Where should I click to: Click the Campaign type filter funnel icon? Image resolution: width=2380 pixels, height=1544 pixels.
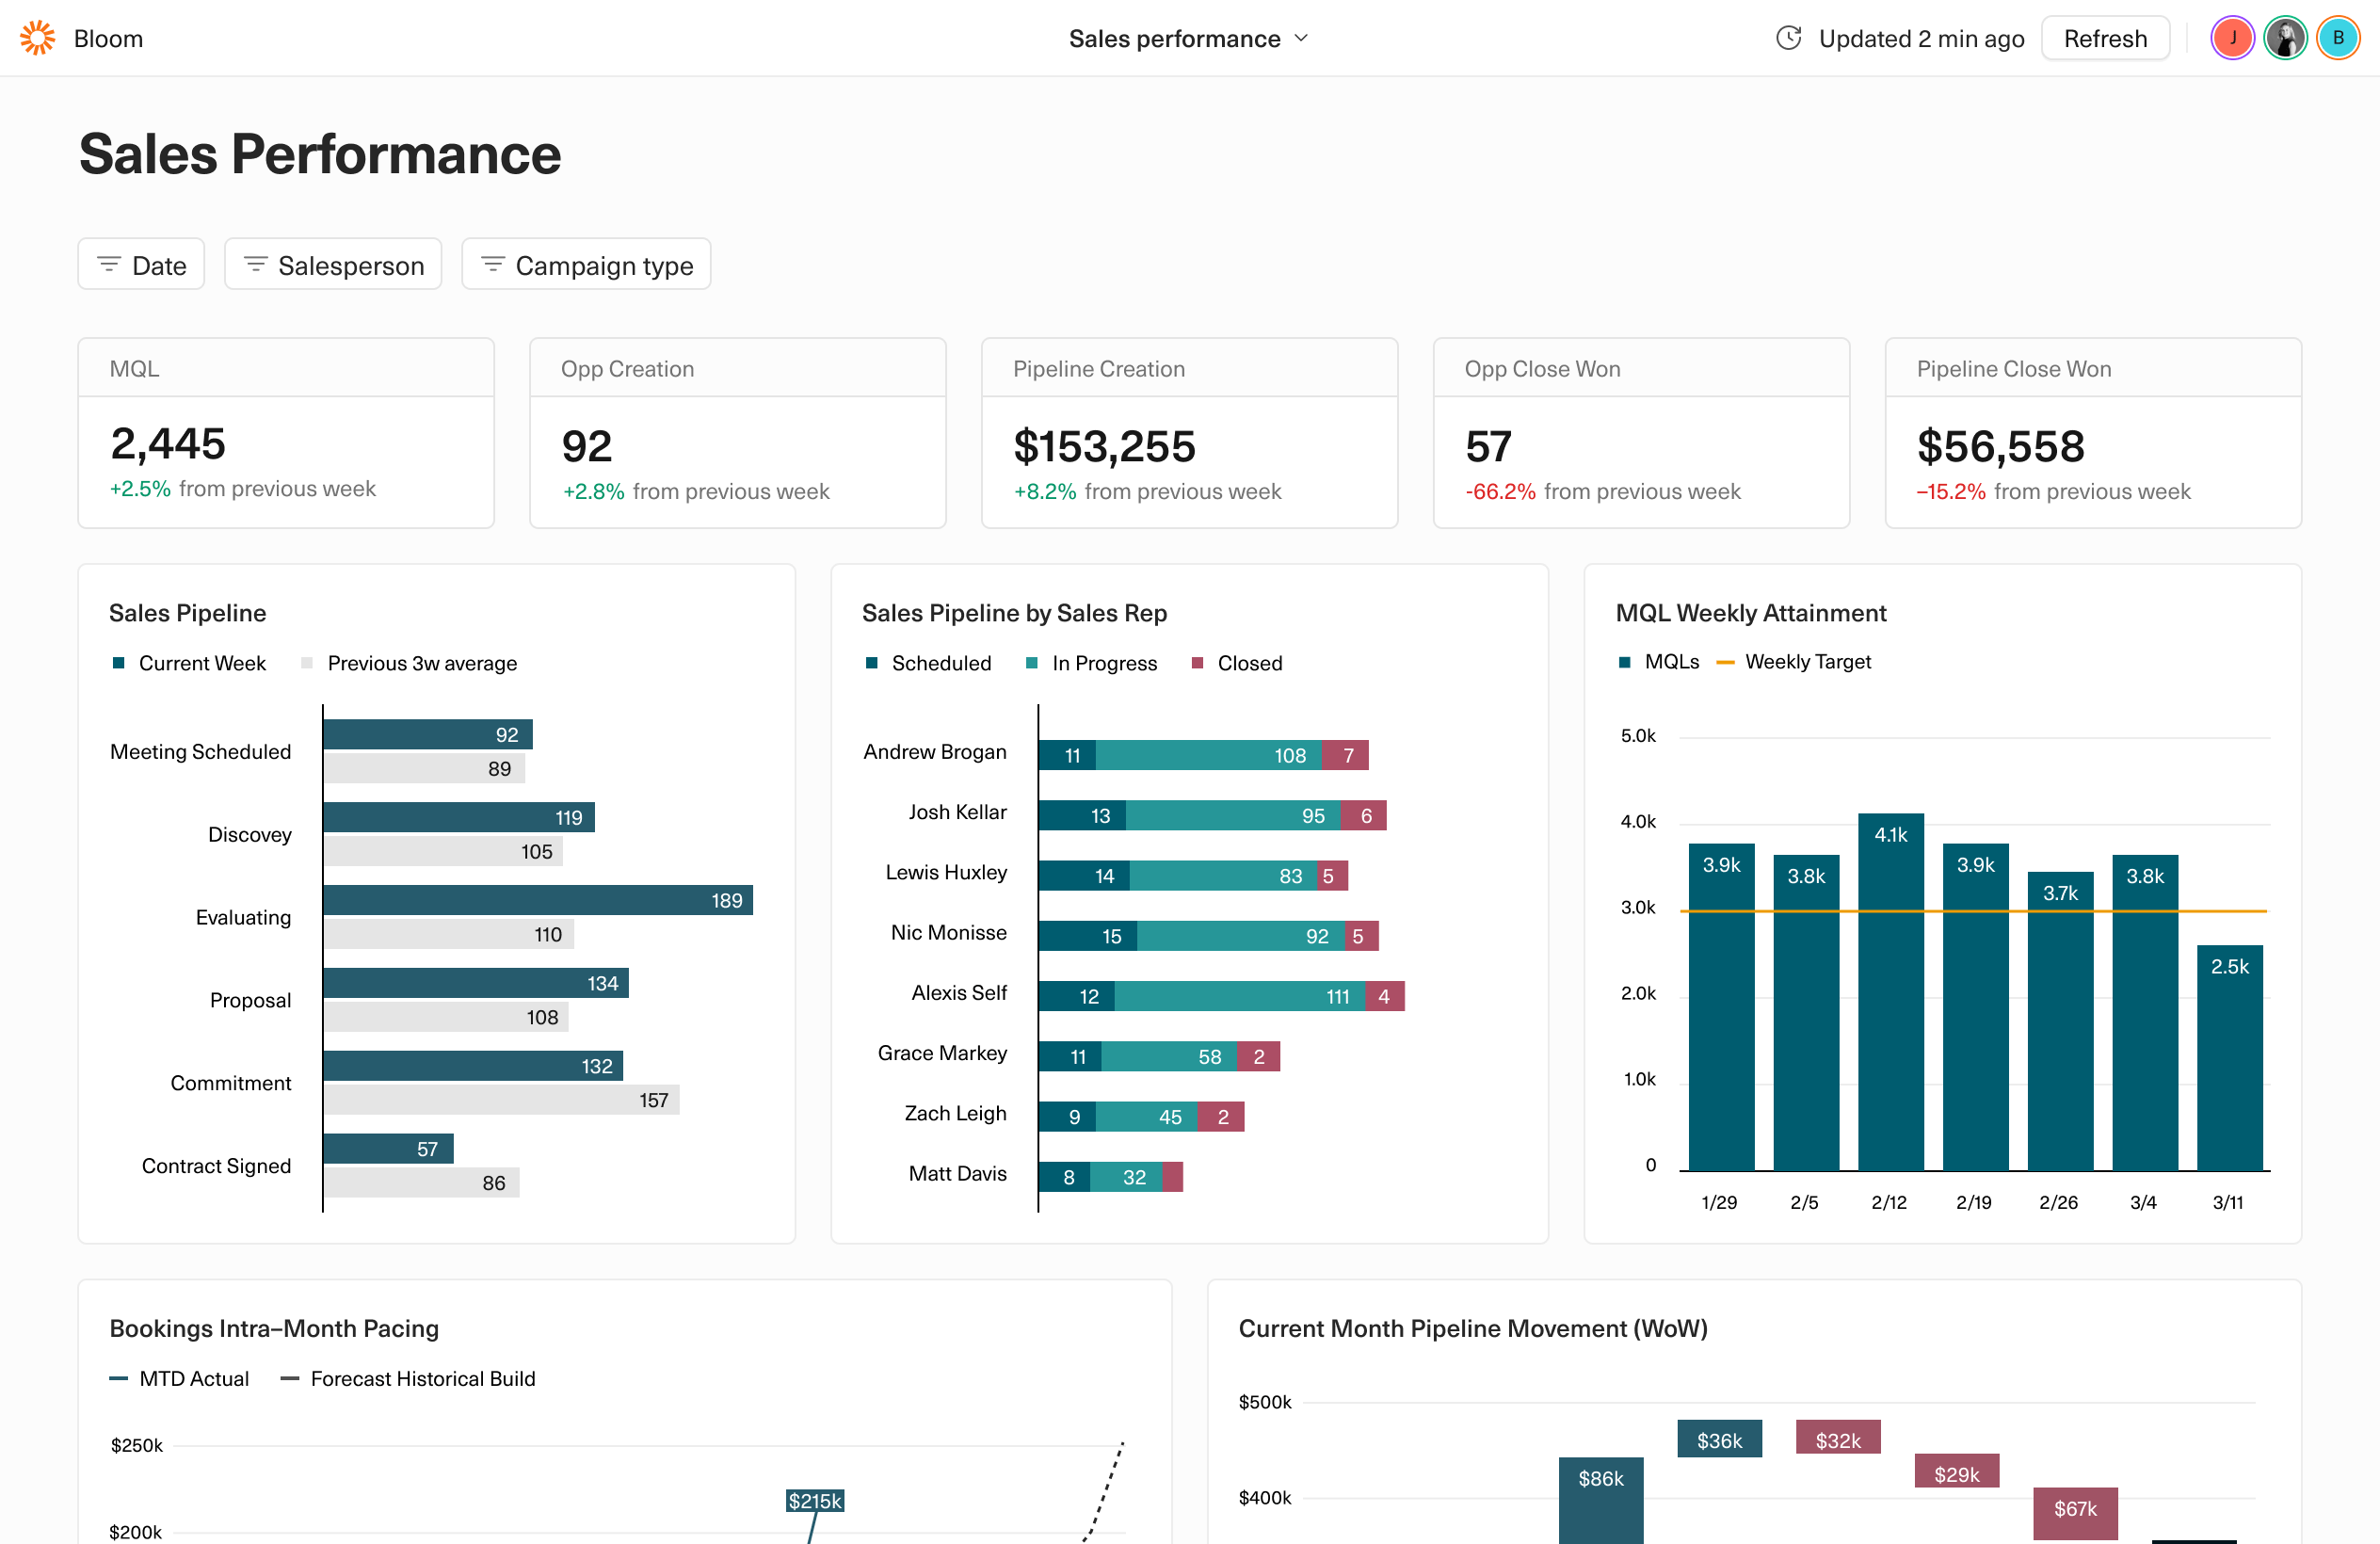coord(494,265)
